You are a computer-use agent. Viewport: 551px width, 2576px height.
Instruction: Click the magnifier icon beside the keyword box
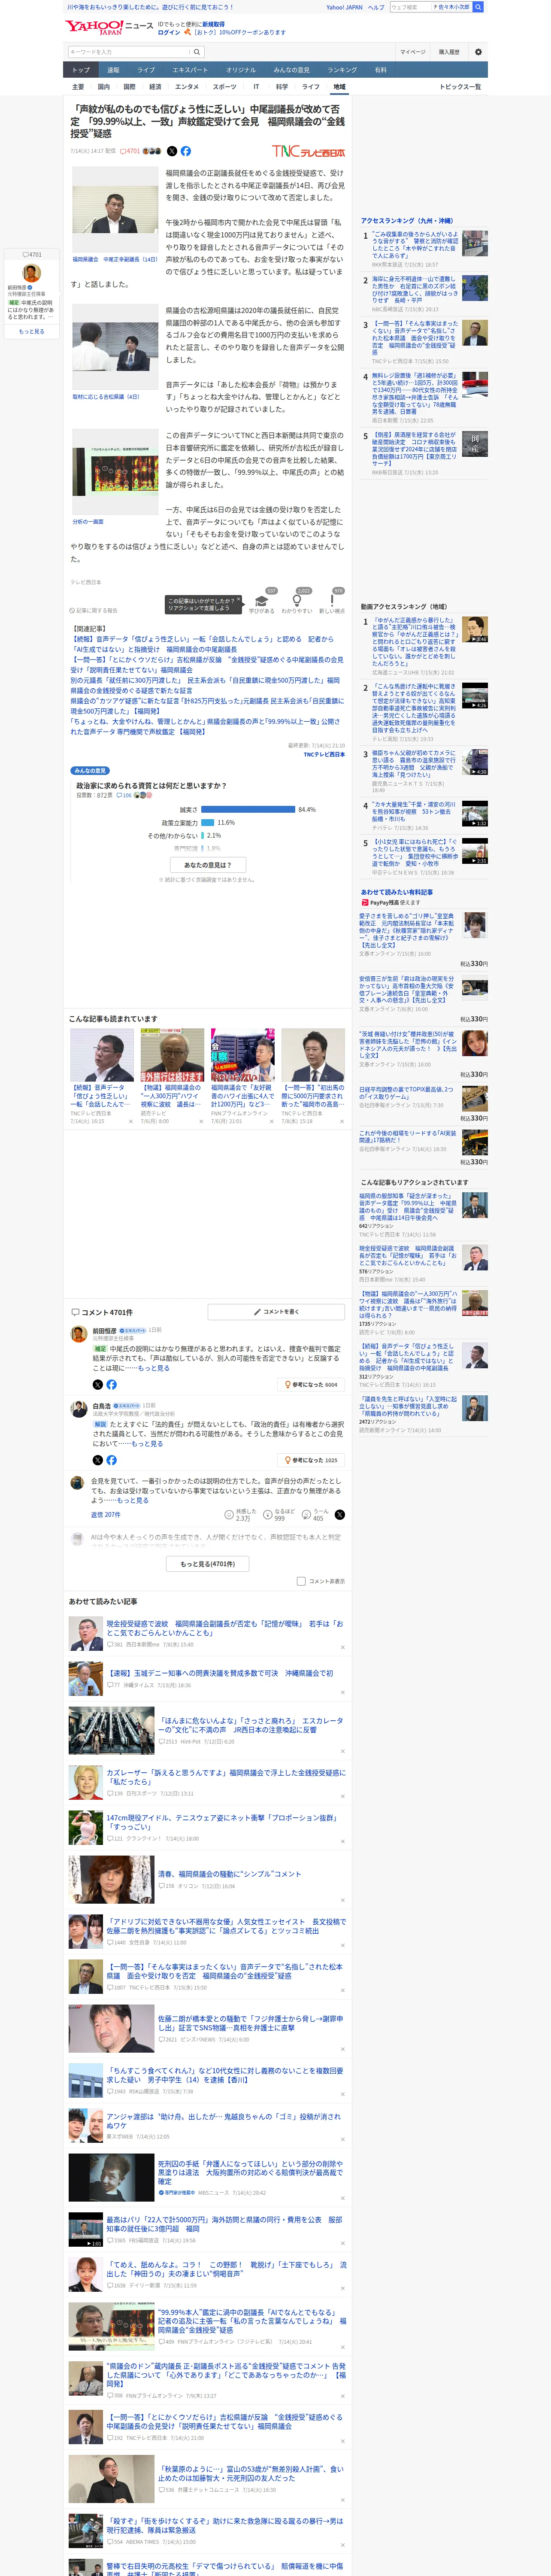[x=198, y=52]
